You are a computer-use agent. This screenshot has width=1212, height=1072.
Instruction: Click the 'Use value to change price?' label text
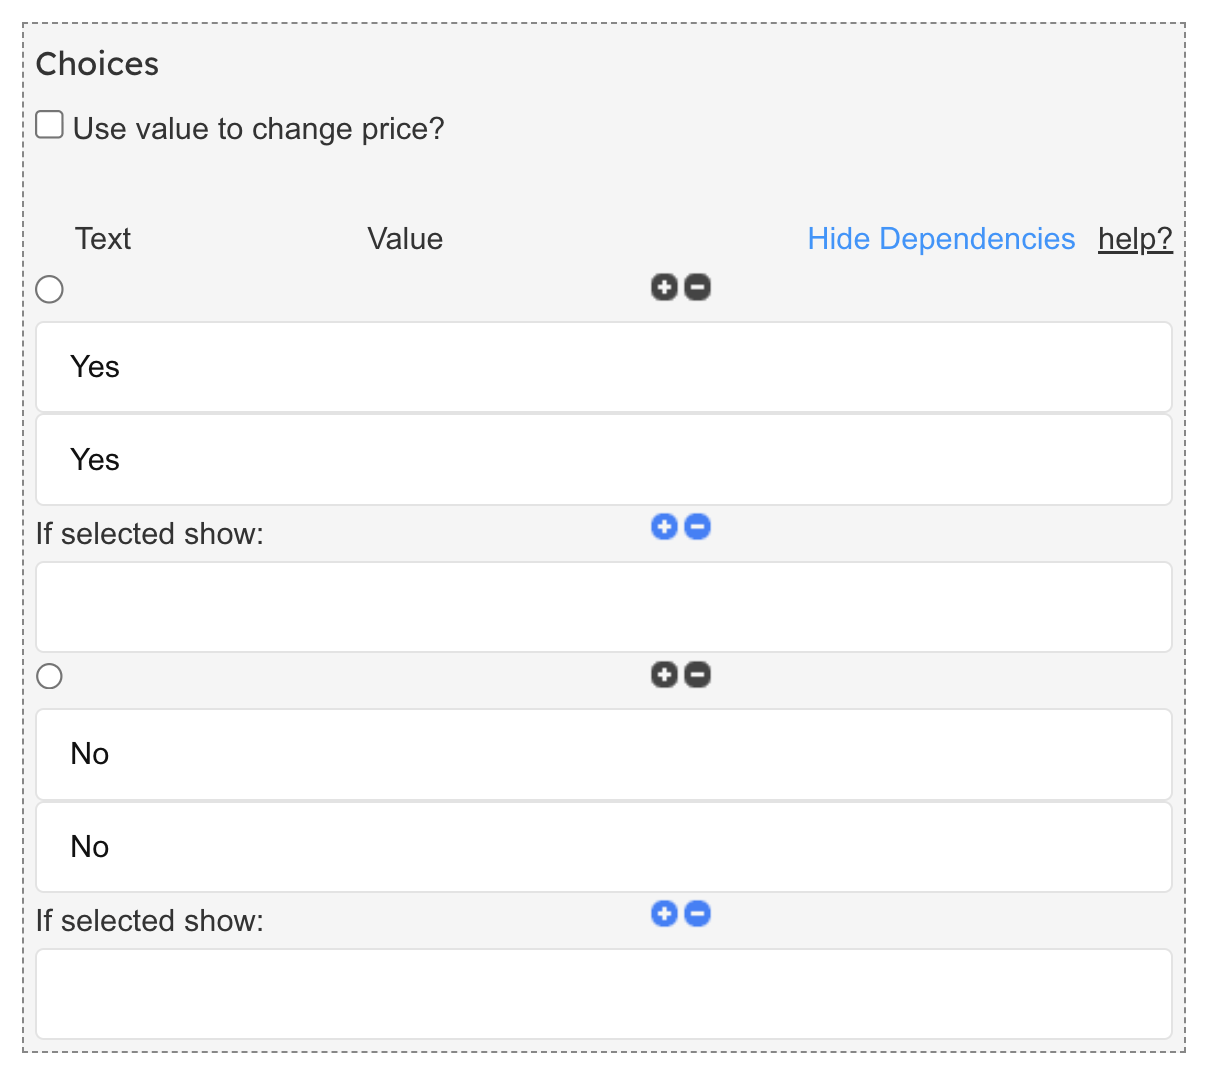258,129
